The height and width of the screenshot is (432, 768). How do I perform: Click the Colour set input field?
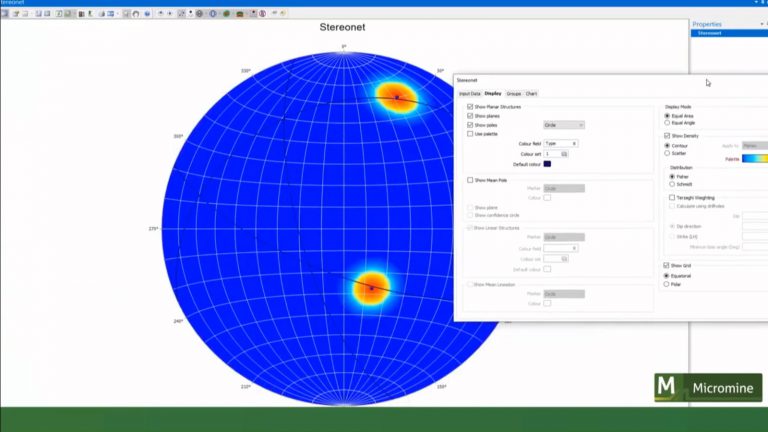(552, 154)
